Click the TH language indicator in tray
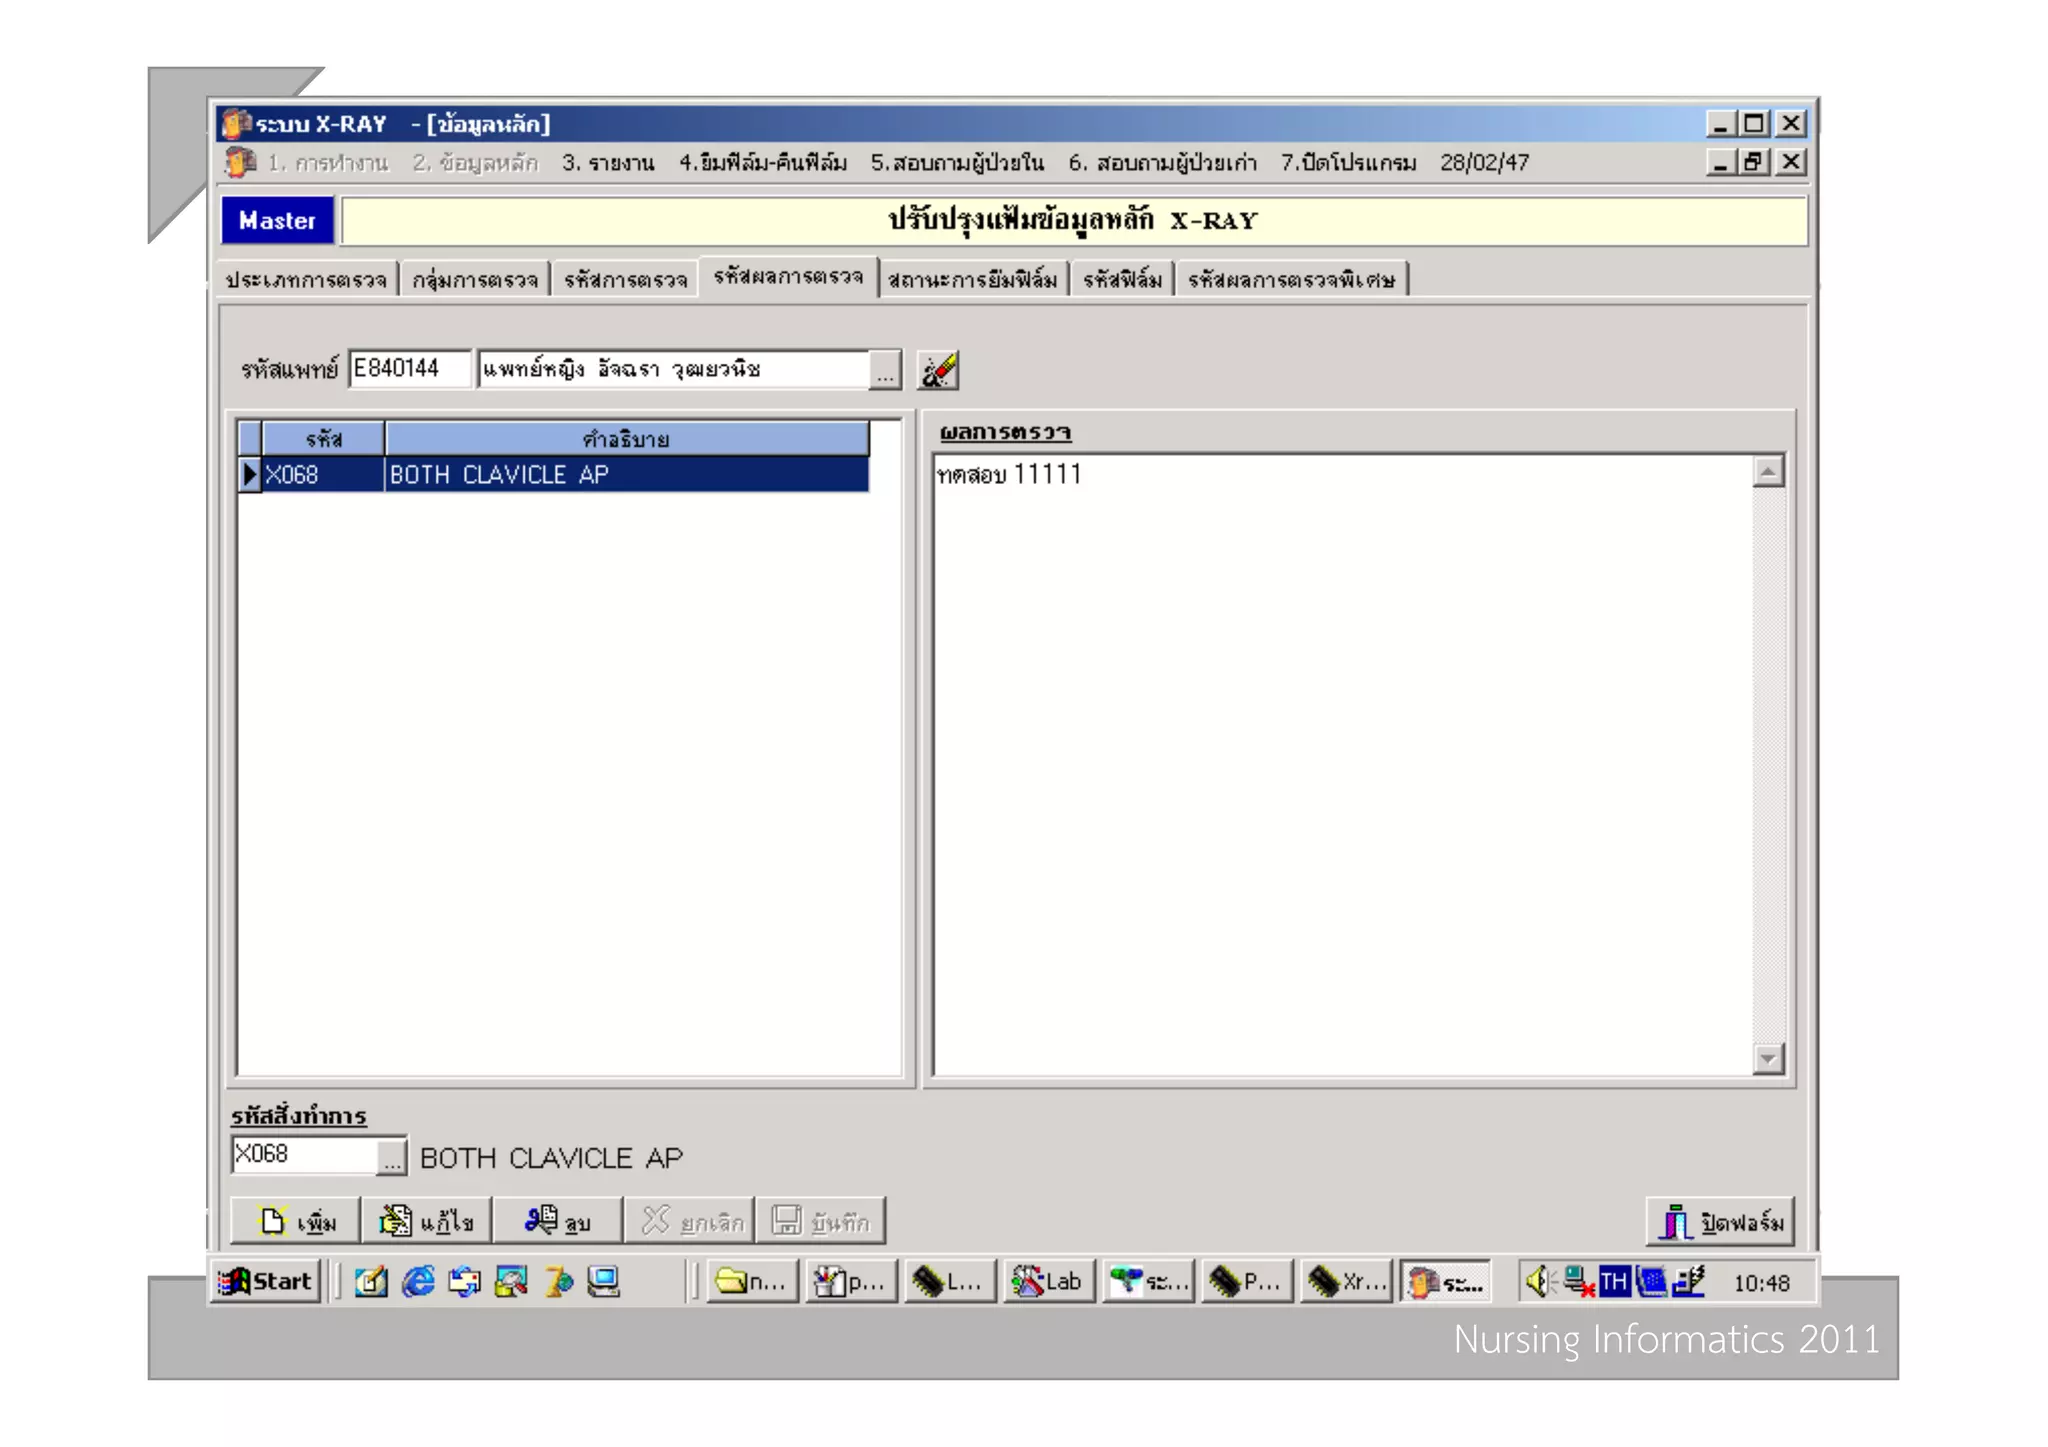This screenshot has width=2048, height=1447. point(1614,1282)
